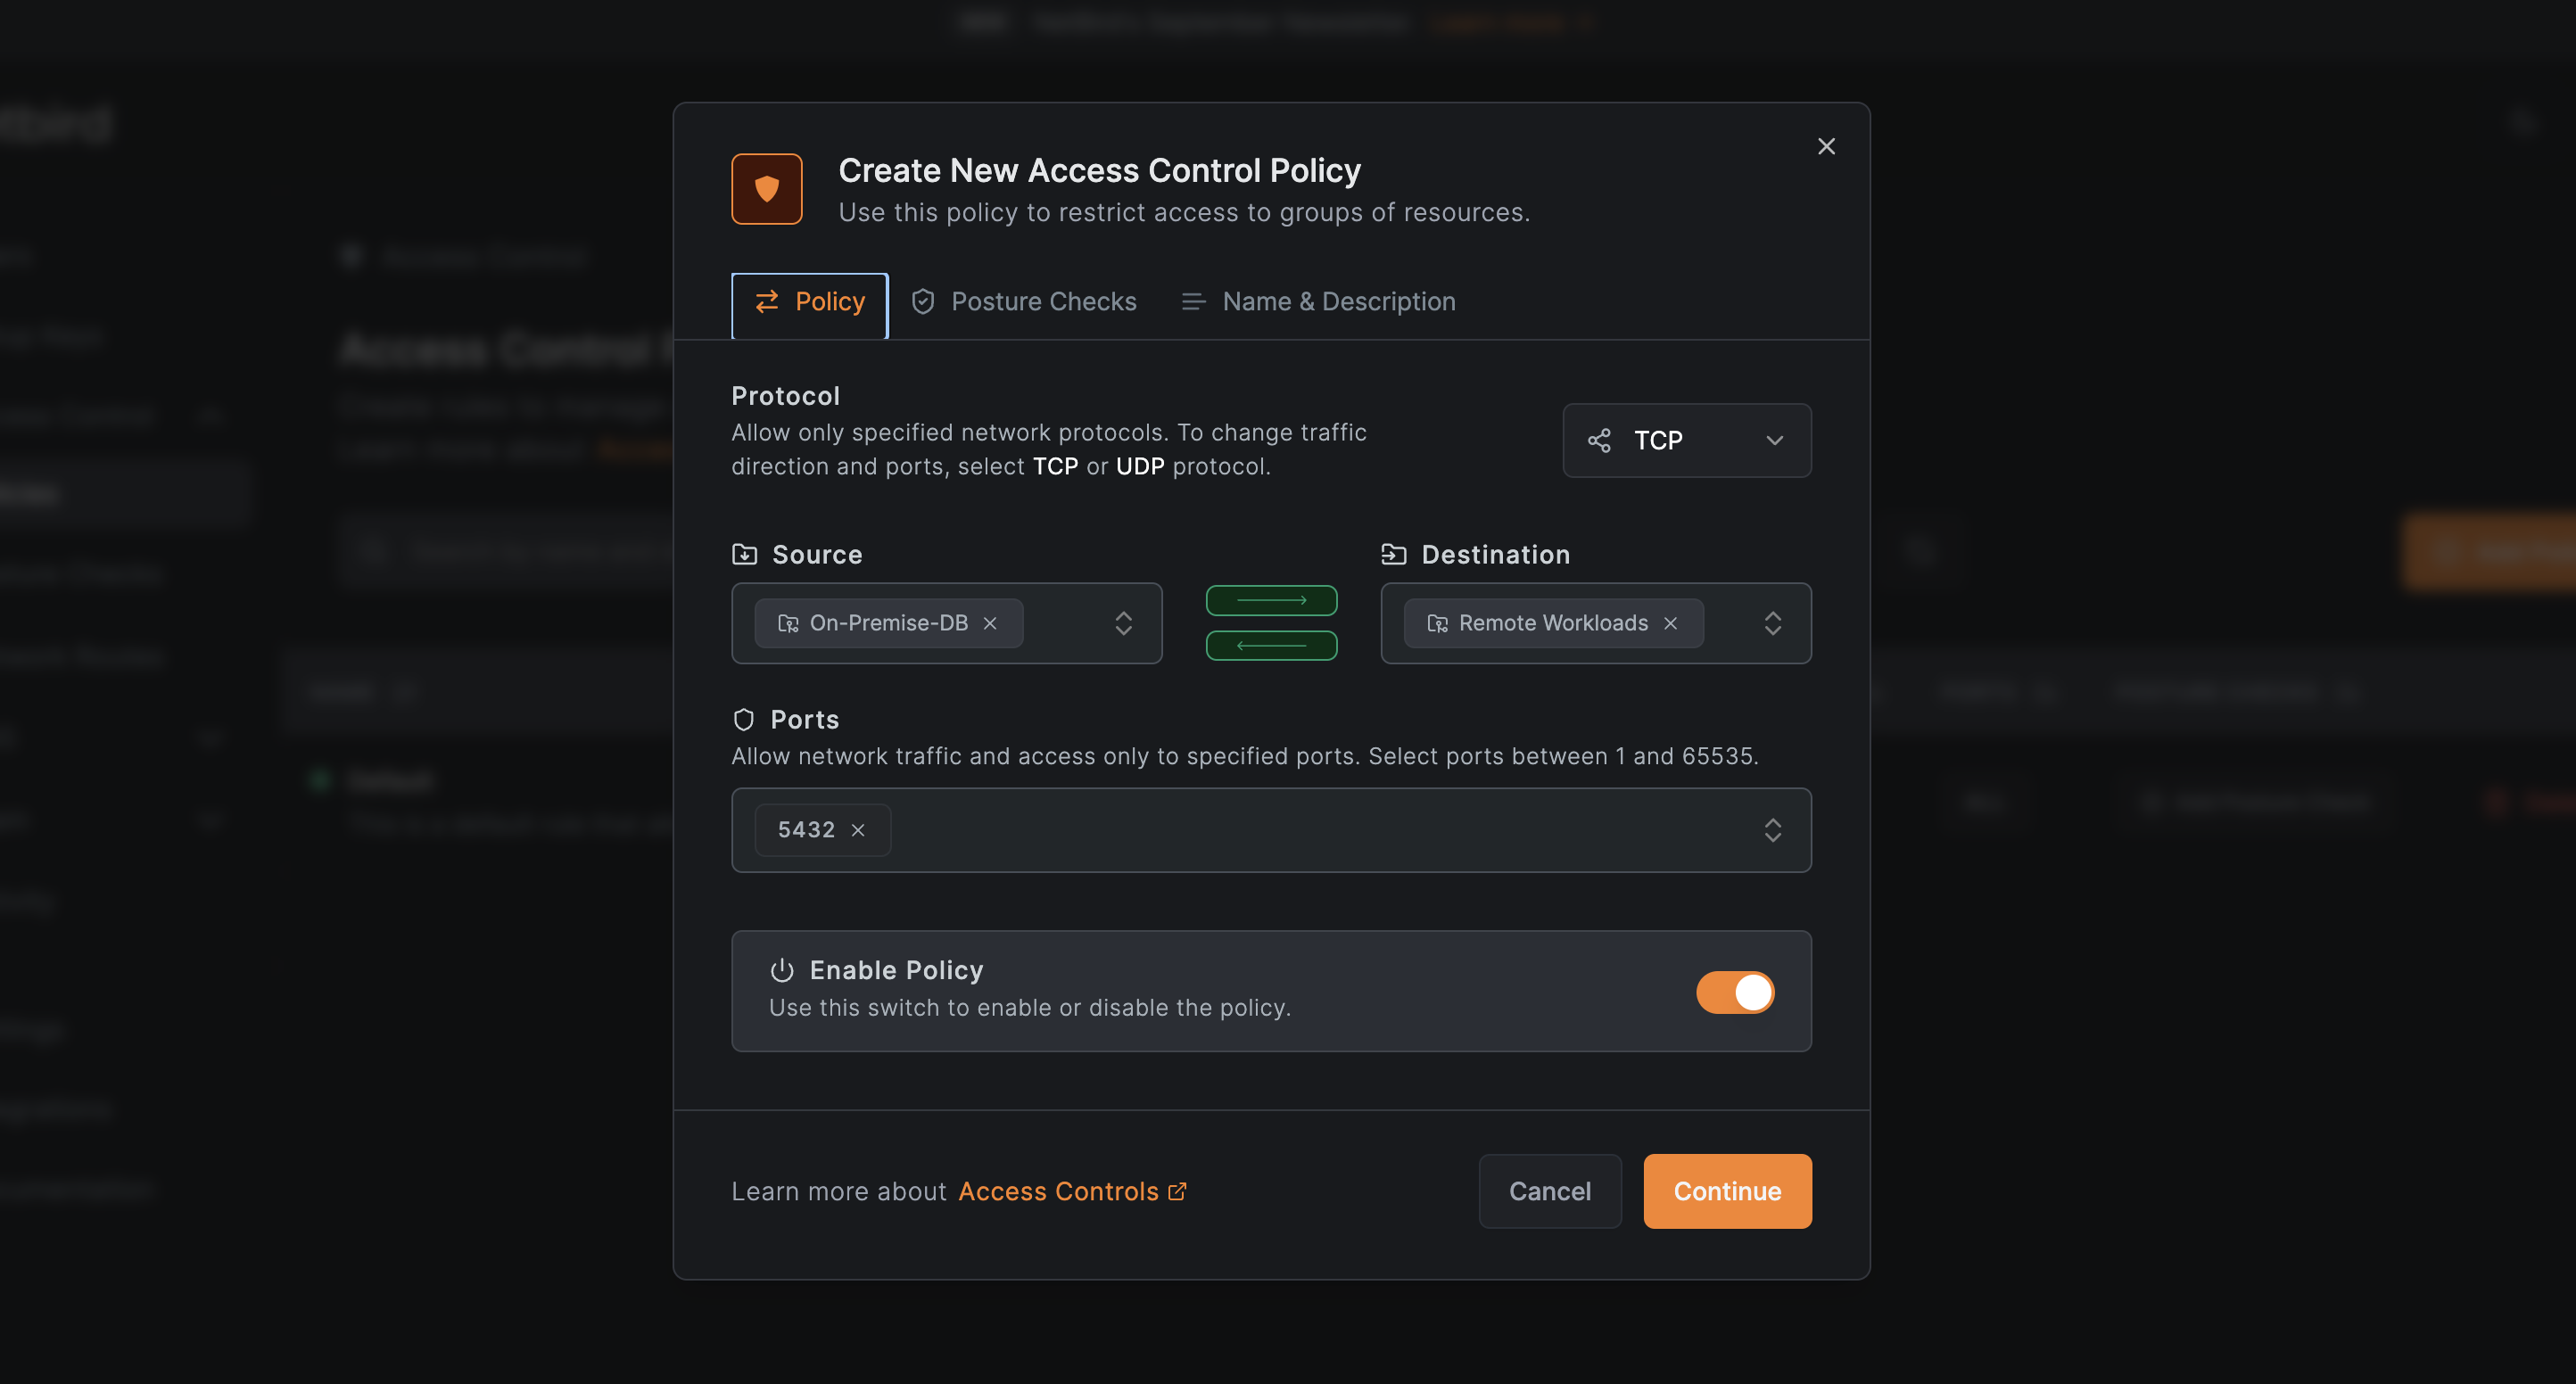The height and width of the screenshot is (1384, 2576).
Task: Toggle the right-pointing green traffic direction arrow
Action: (x=1271, y=600)
